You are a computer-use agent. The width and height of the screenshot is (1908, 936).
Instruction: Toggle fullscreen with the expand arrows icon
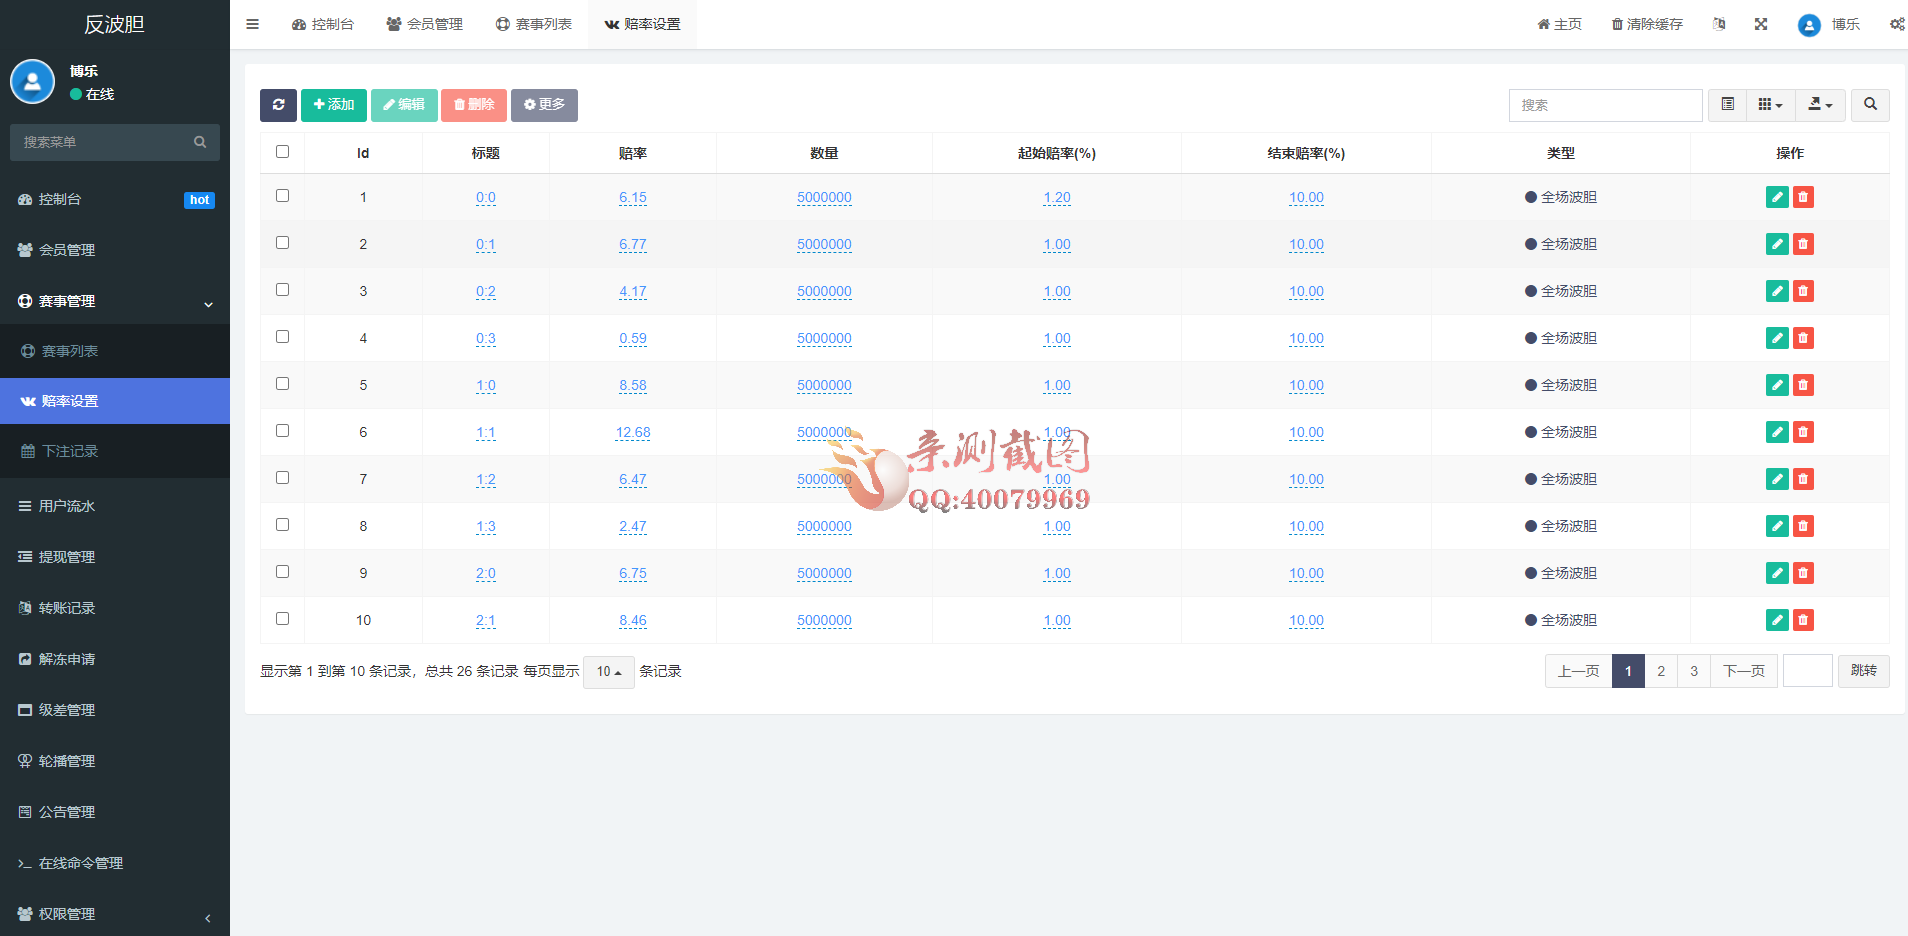point(1760,24)
